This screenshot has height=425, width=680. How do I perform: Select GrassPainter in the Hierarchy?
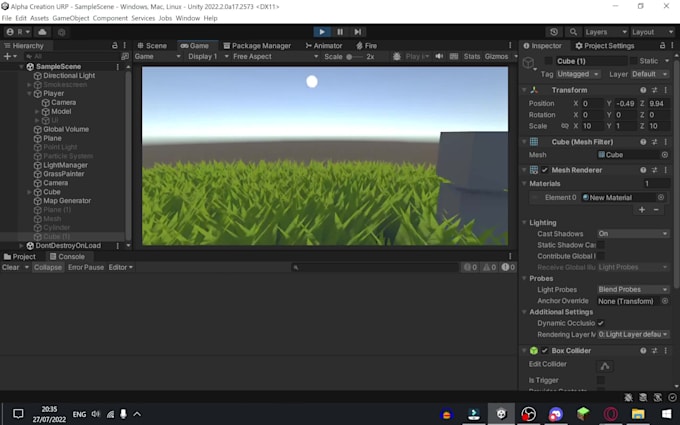(x=64, y=174)
